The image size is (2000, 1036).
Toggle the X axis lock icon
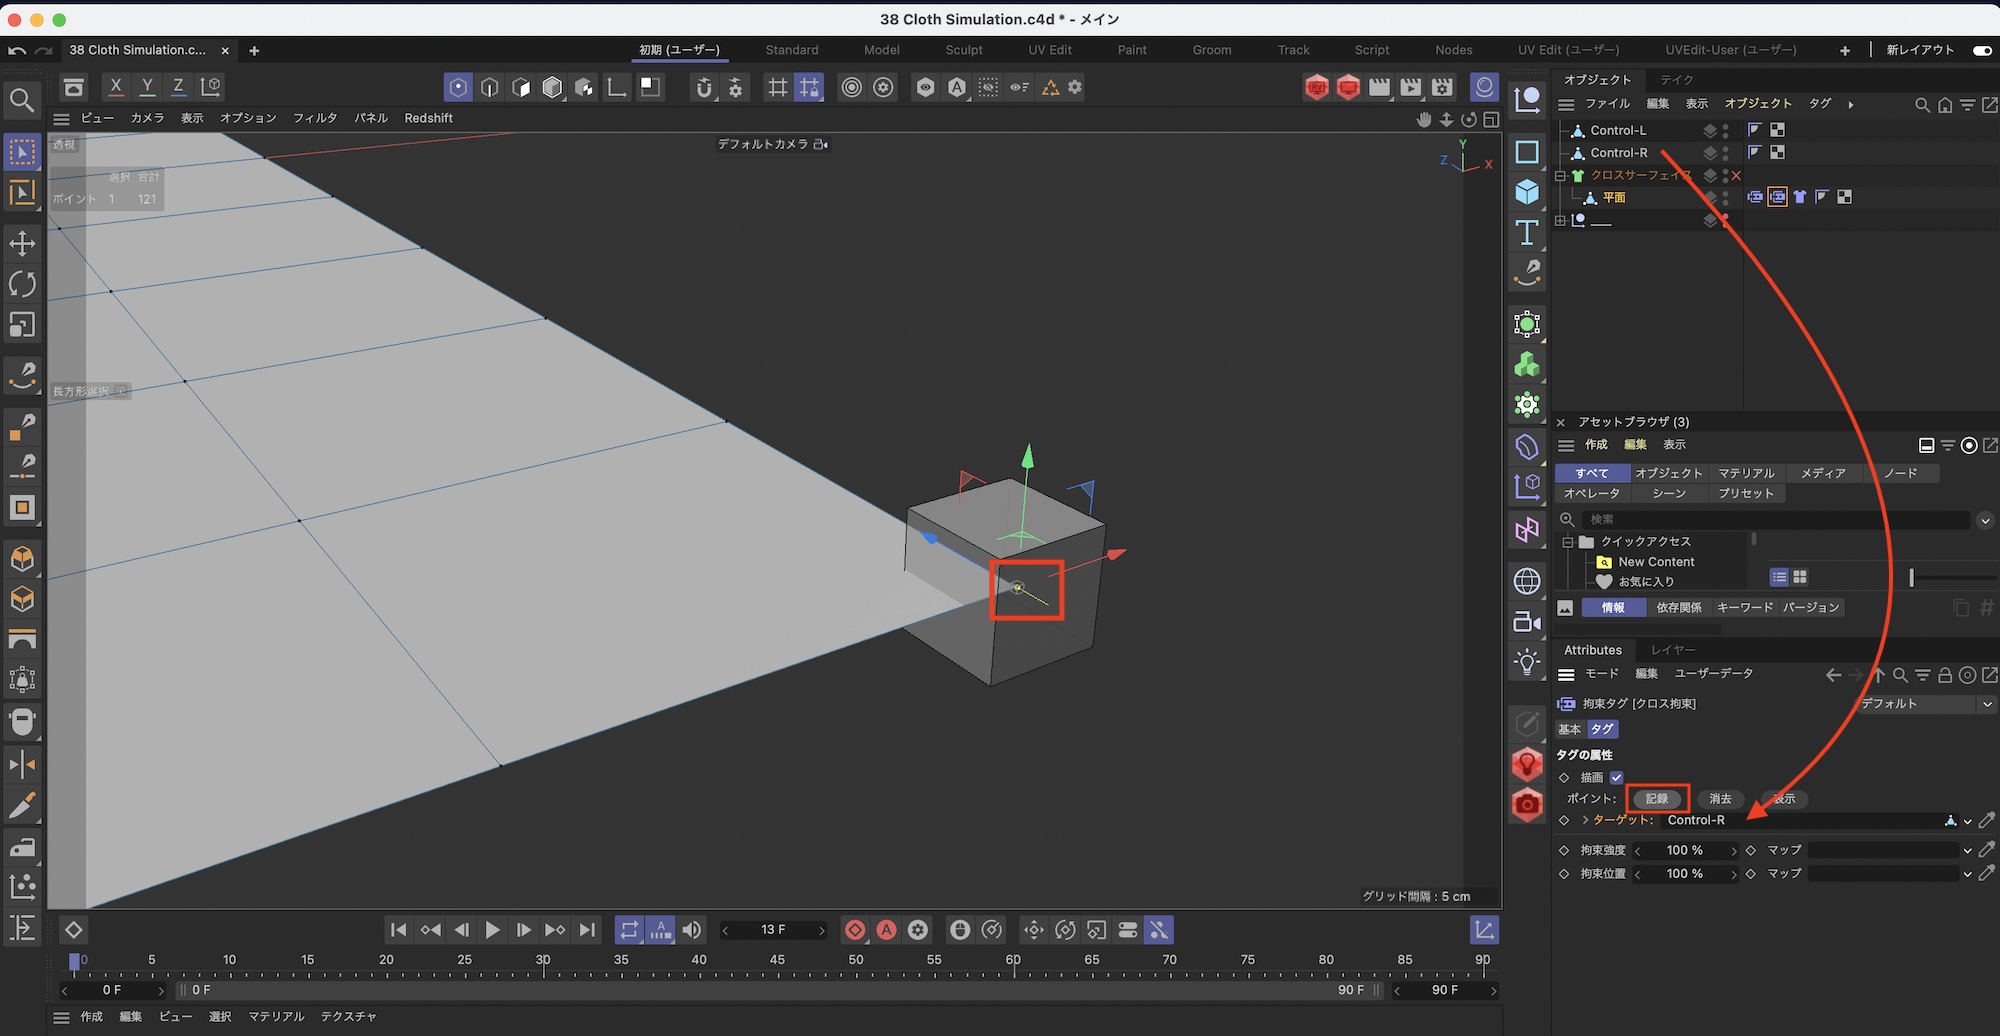pyautogui.click(x=116, y=87)
